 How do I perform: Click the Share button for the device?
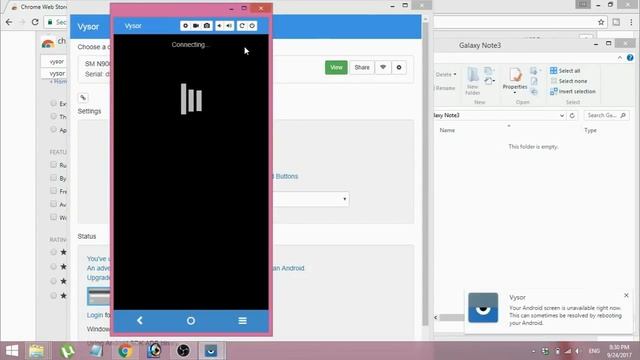[x=362, y=67]
